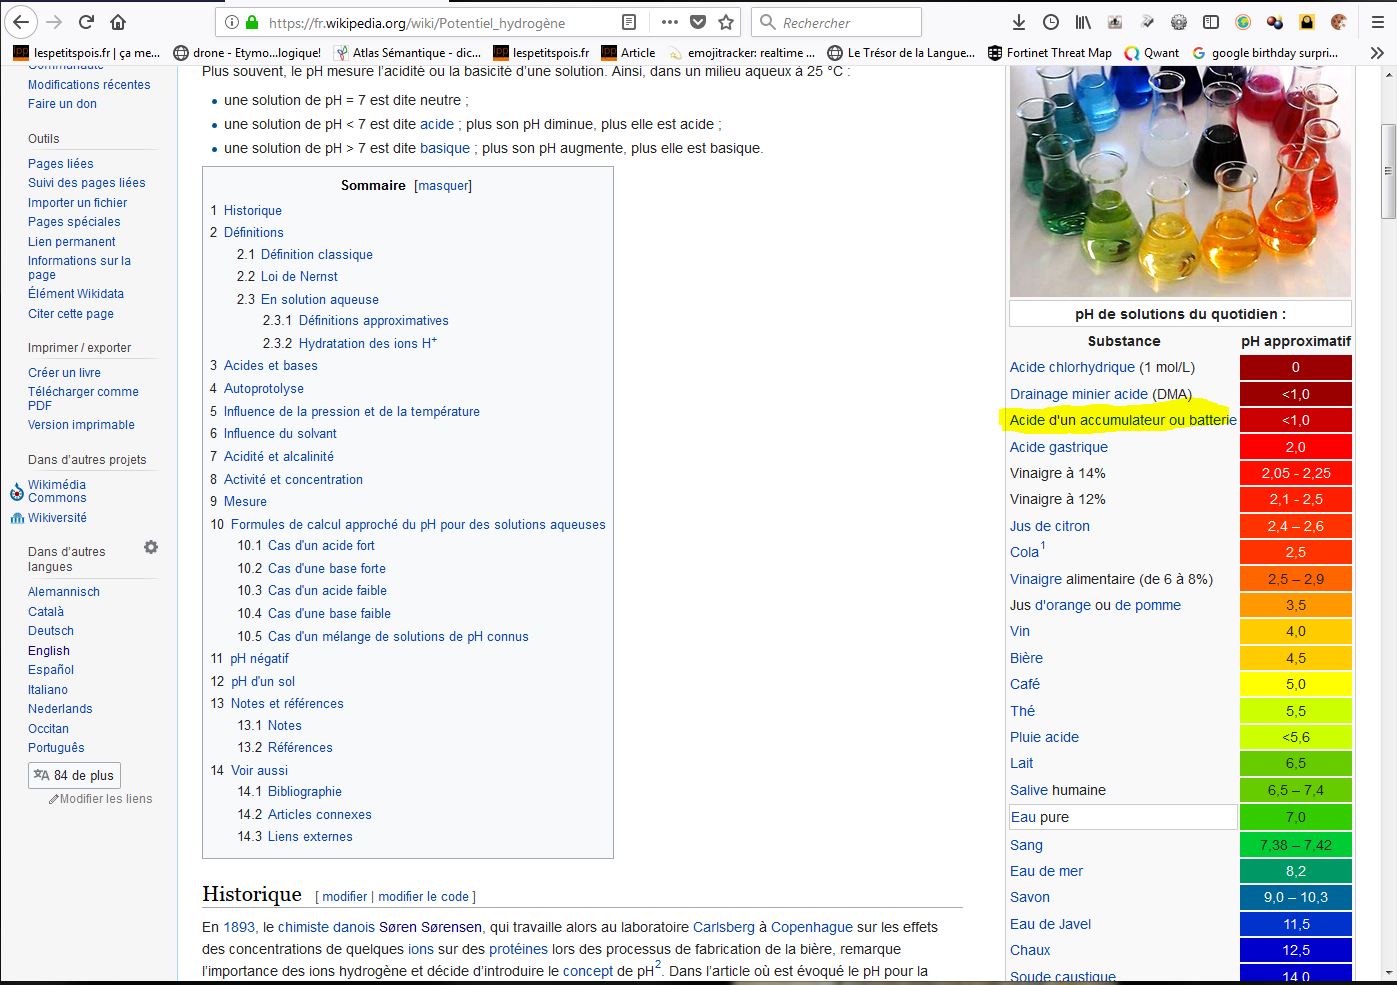Toggle Reader View icon in address bar
Image resolution: width=1397 pixels, height=985 pixels.
(x=628, y=22)
